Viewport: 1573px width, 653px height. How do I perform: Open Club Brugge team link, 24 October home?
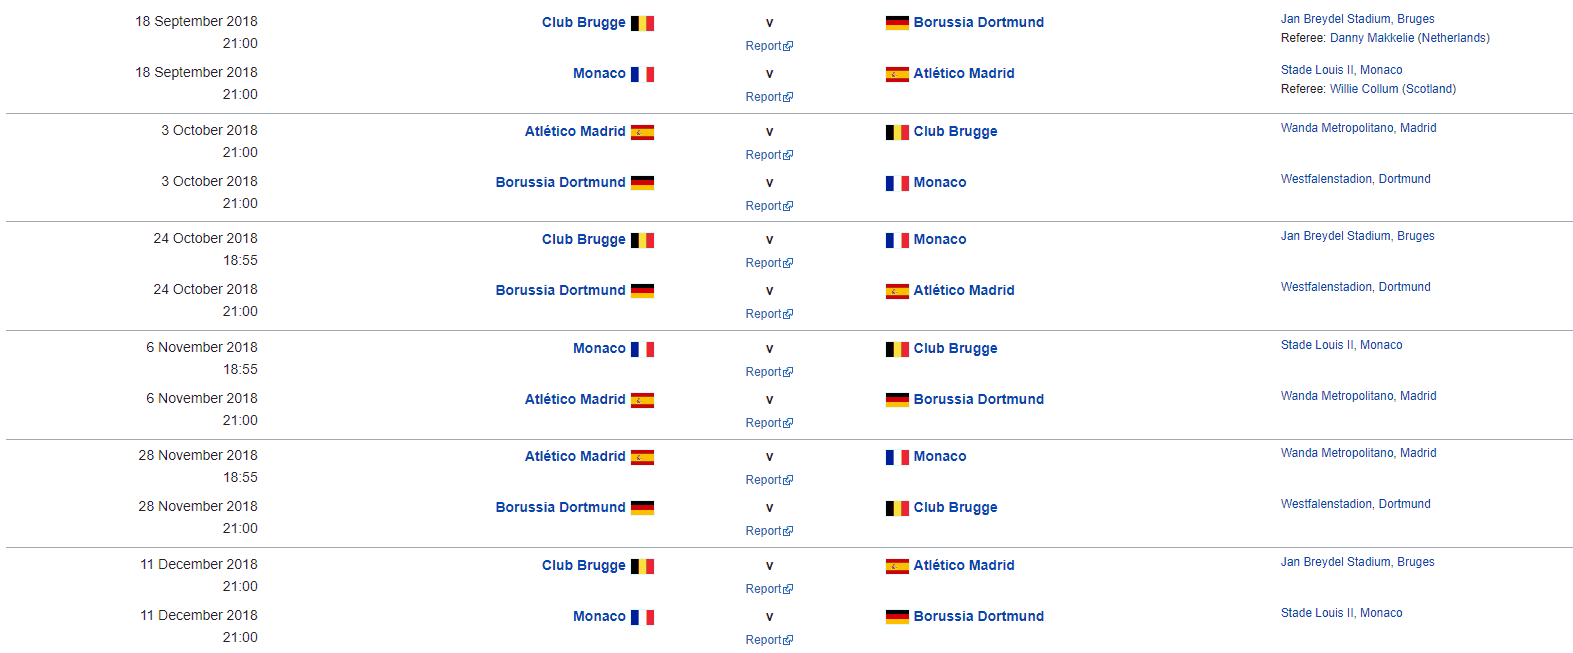tap(583, 240)
